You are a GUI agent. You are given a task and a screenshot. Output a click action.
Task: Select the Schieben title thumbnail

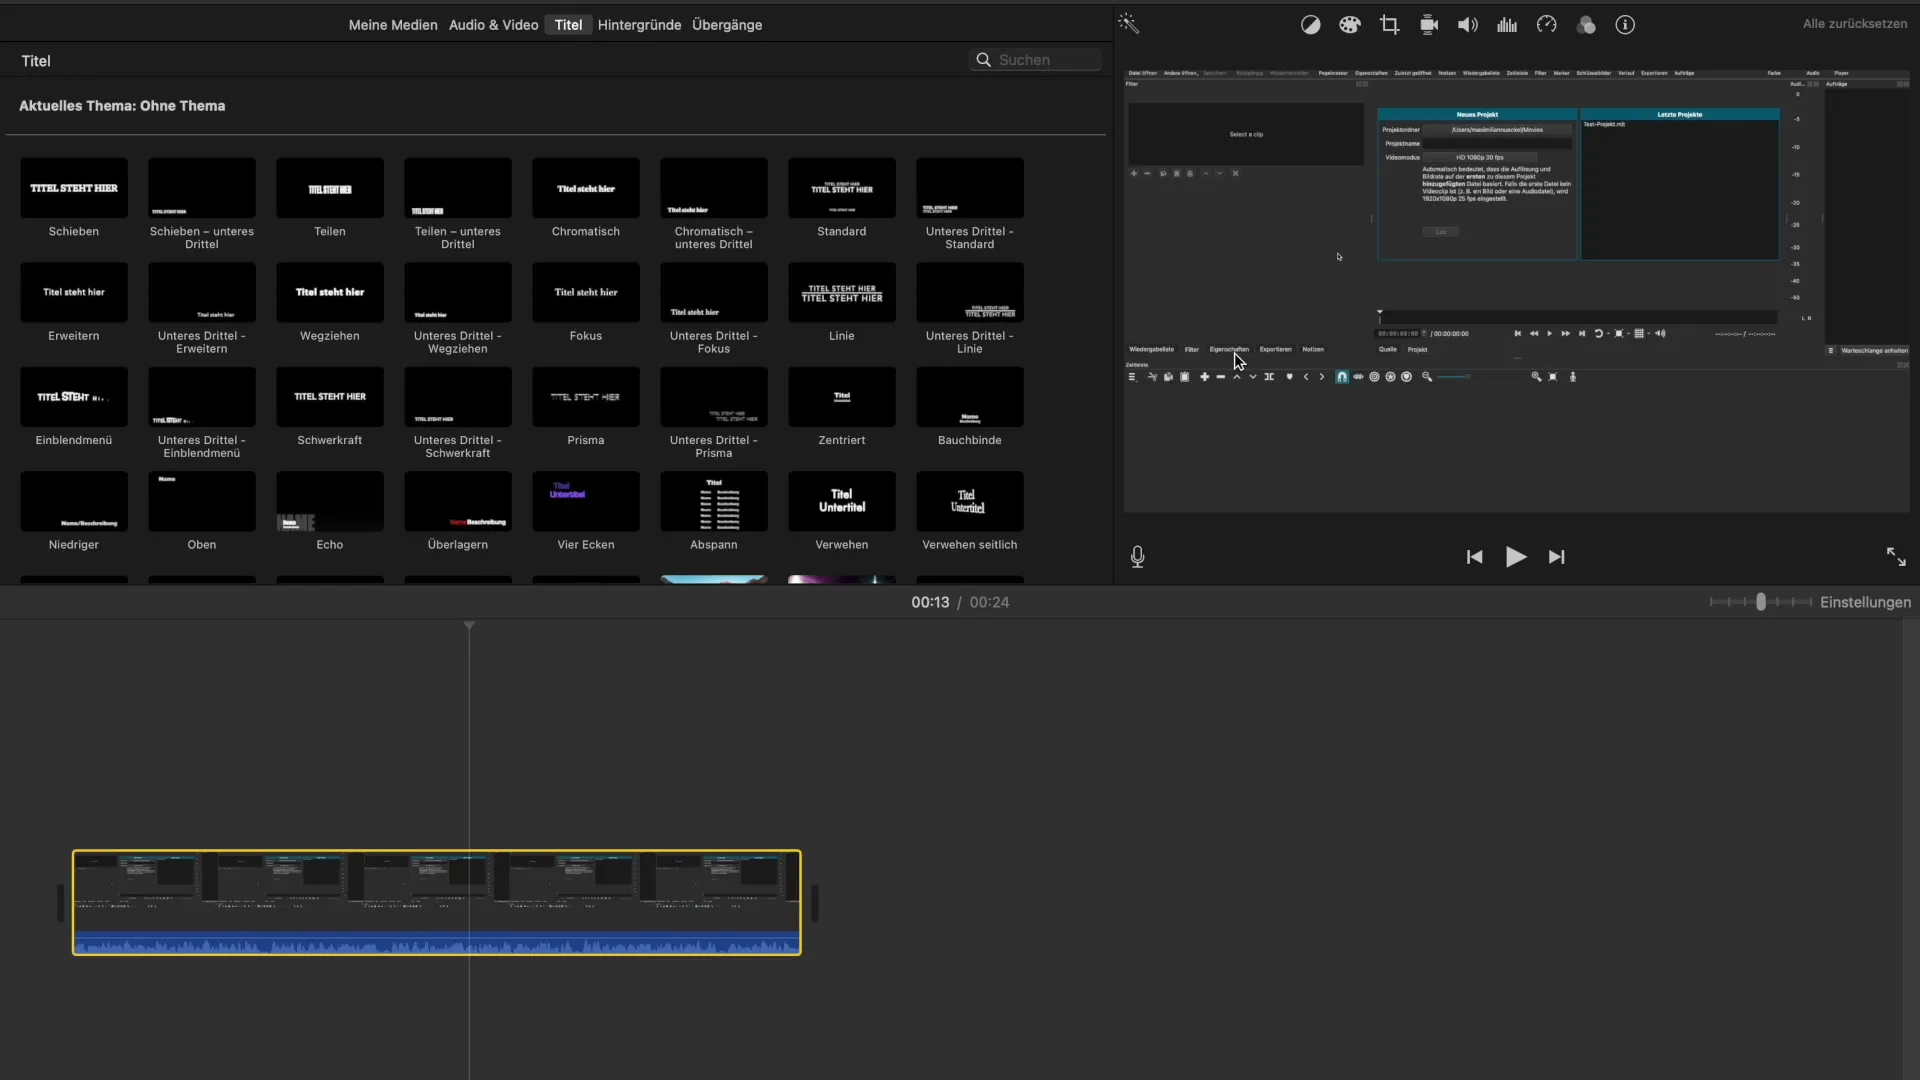click(74, 188)
